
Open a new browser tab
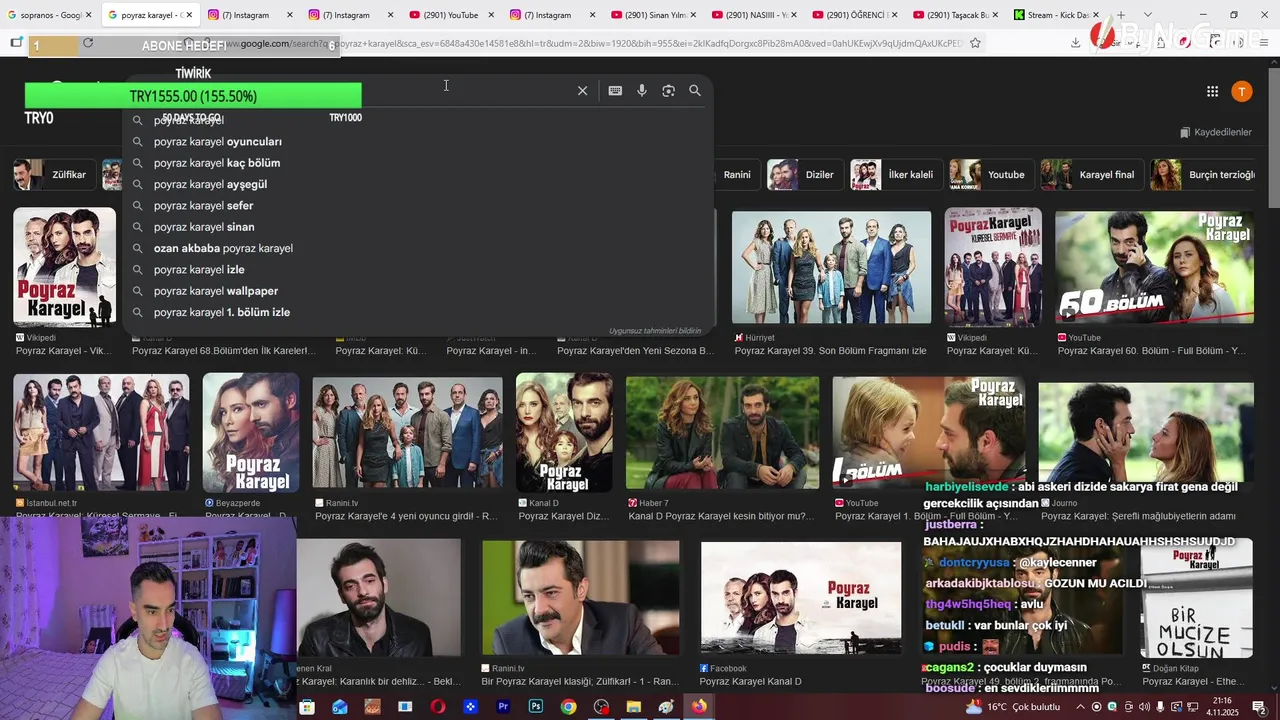click(x=1120, y=15)
